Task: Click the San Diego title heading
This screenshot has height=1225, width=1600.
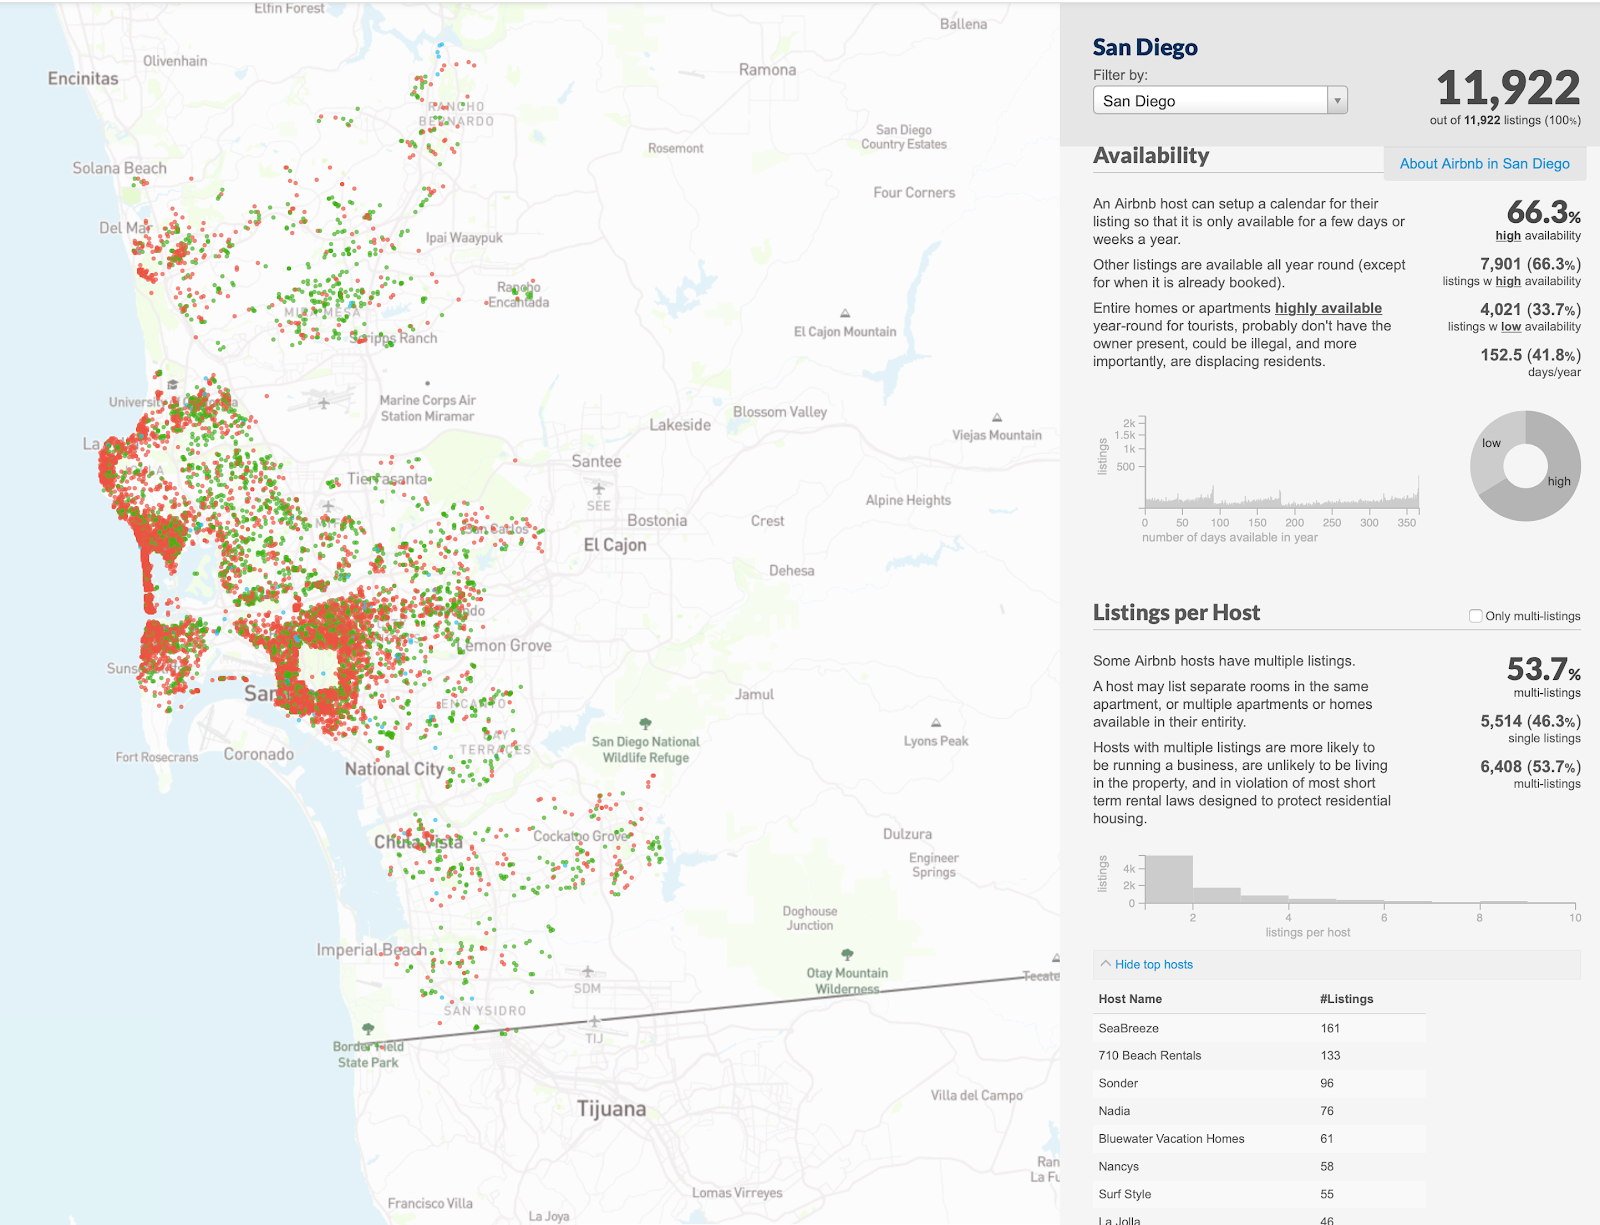Action: tap(1145, 47)
